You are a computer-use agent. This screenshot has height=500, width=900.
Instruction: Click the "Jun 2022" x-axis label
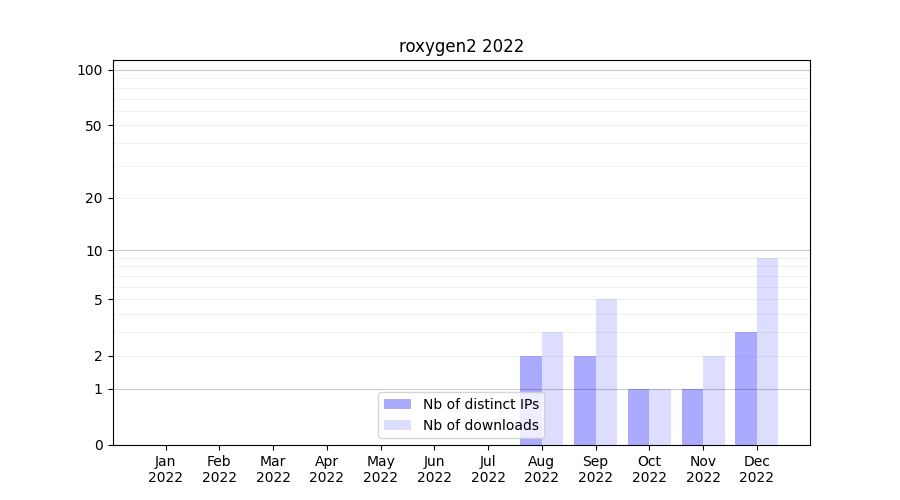[x=434, y=469]
